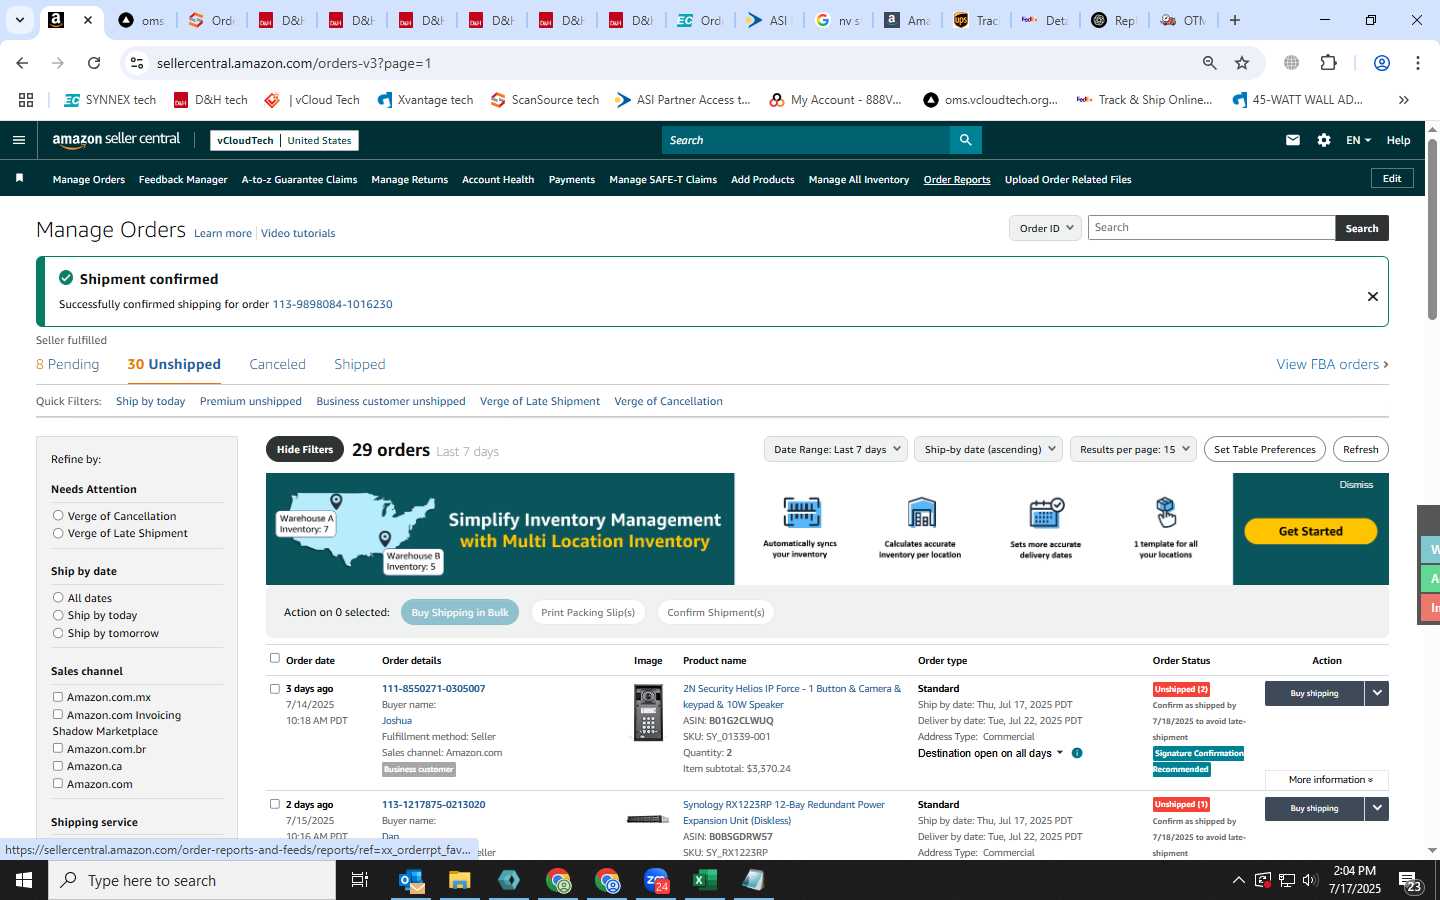Select the Ship by today radio button
Viewport: 1440px width, 900px height.
58,615
